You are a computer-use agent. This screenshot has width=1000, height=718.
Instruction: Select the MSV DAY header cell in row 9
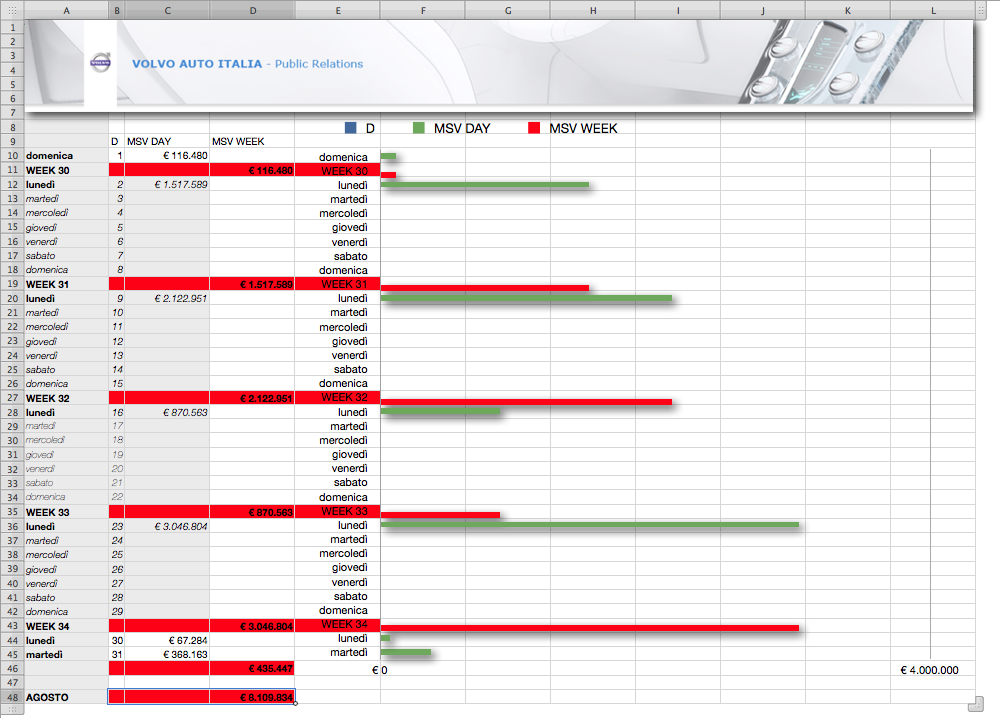coord(167,142)
